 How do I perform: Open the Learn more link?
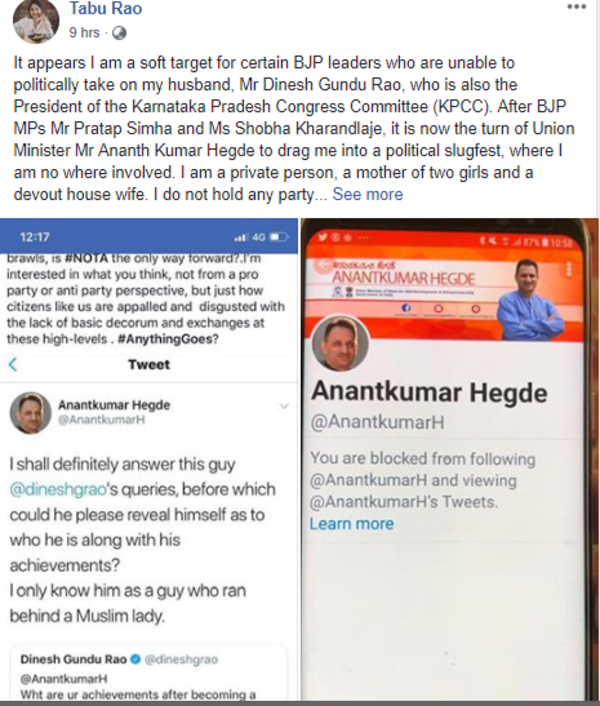(352, 524)
